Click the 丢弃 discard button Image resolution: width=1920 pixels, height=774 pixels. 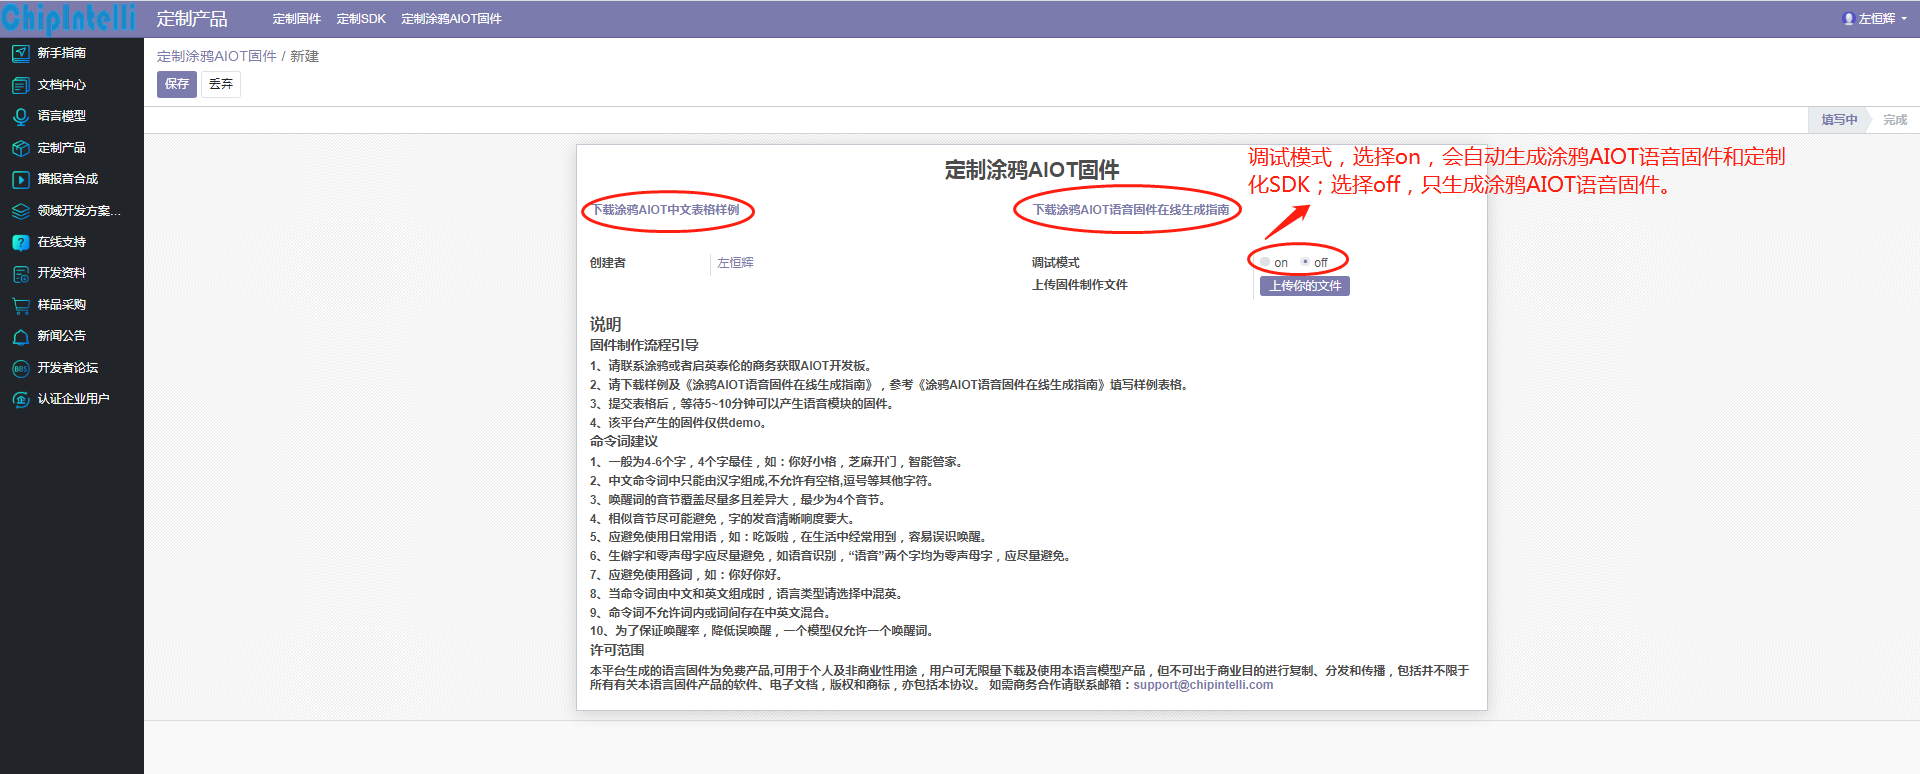pos(221,84)
